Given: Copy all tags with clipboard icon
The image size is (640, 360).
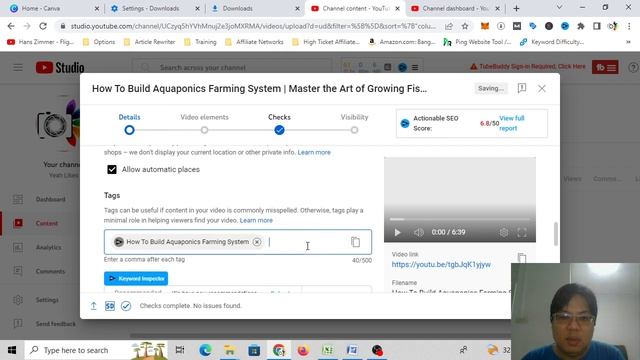Looking at the screenshot, I should 356,242.
